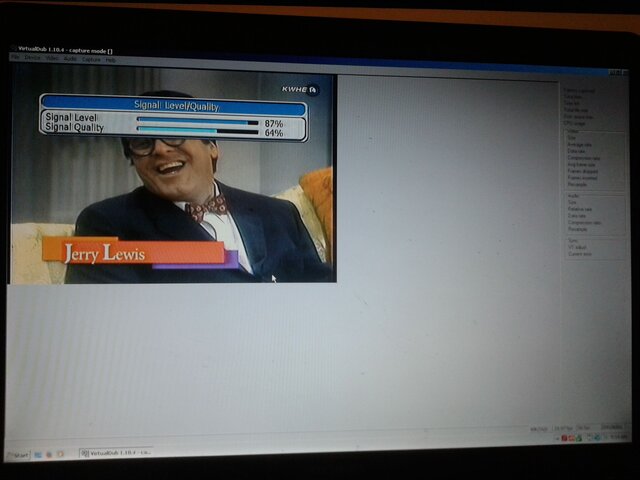This screenshot has width=640, height=480.
Task: Click the third quick launch icon
Action: pos(60,454)
